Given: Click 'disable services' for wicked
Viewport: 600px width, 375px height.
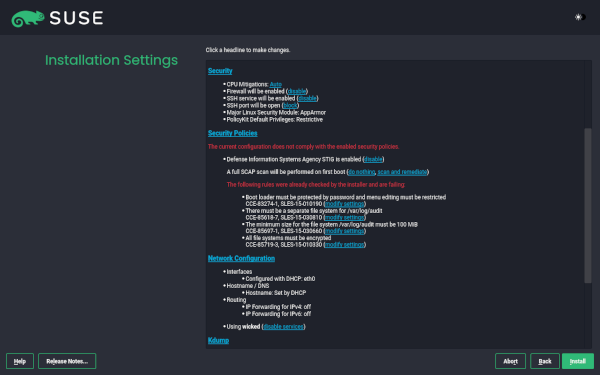Looking at the screenshot, I should point(284,326).
